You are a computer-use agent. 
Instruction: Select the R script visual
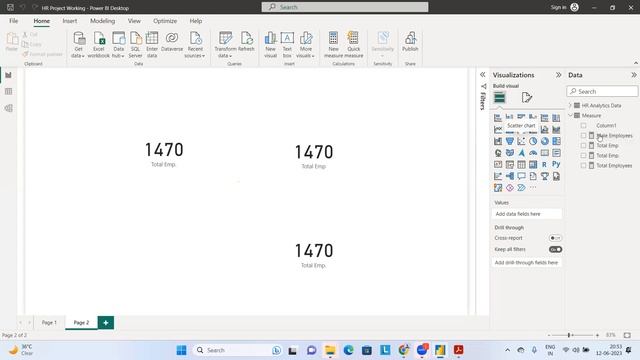coord(544,164)
